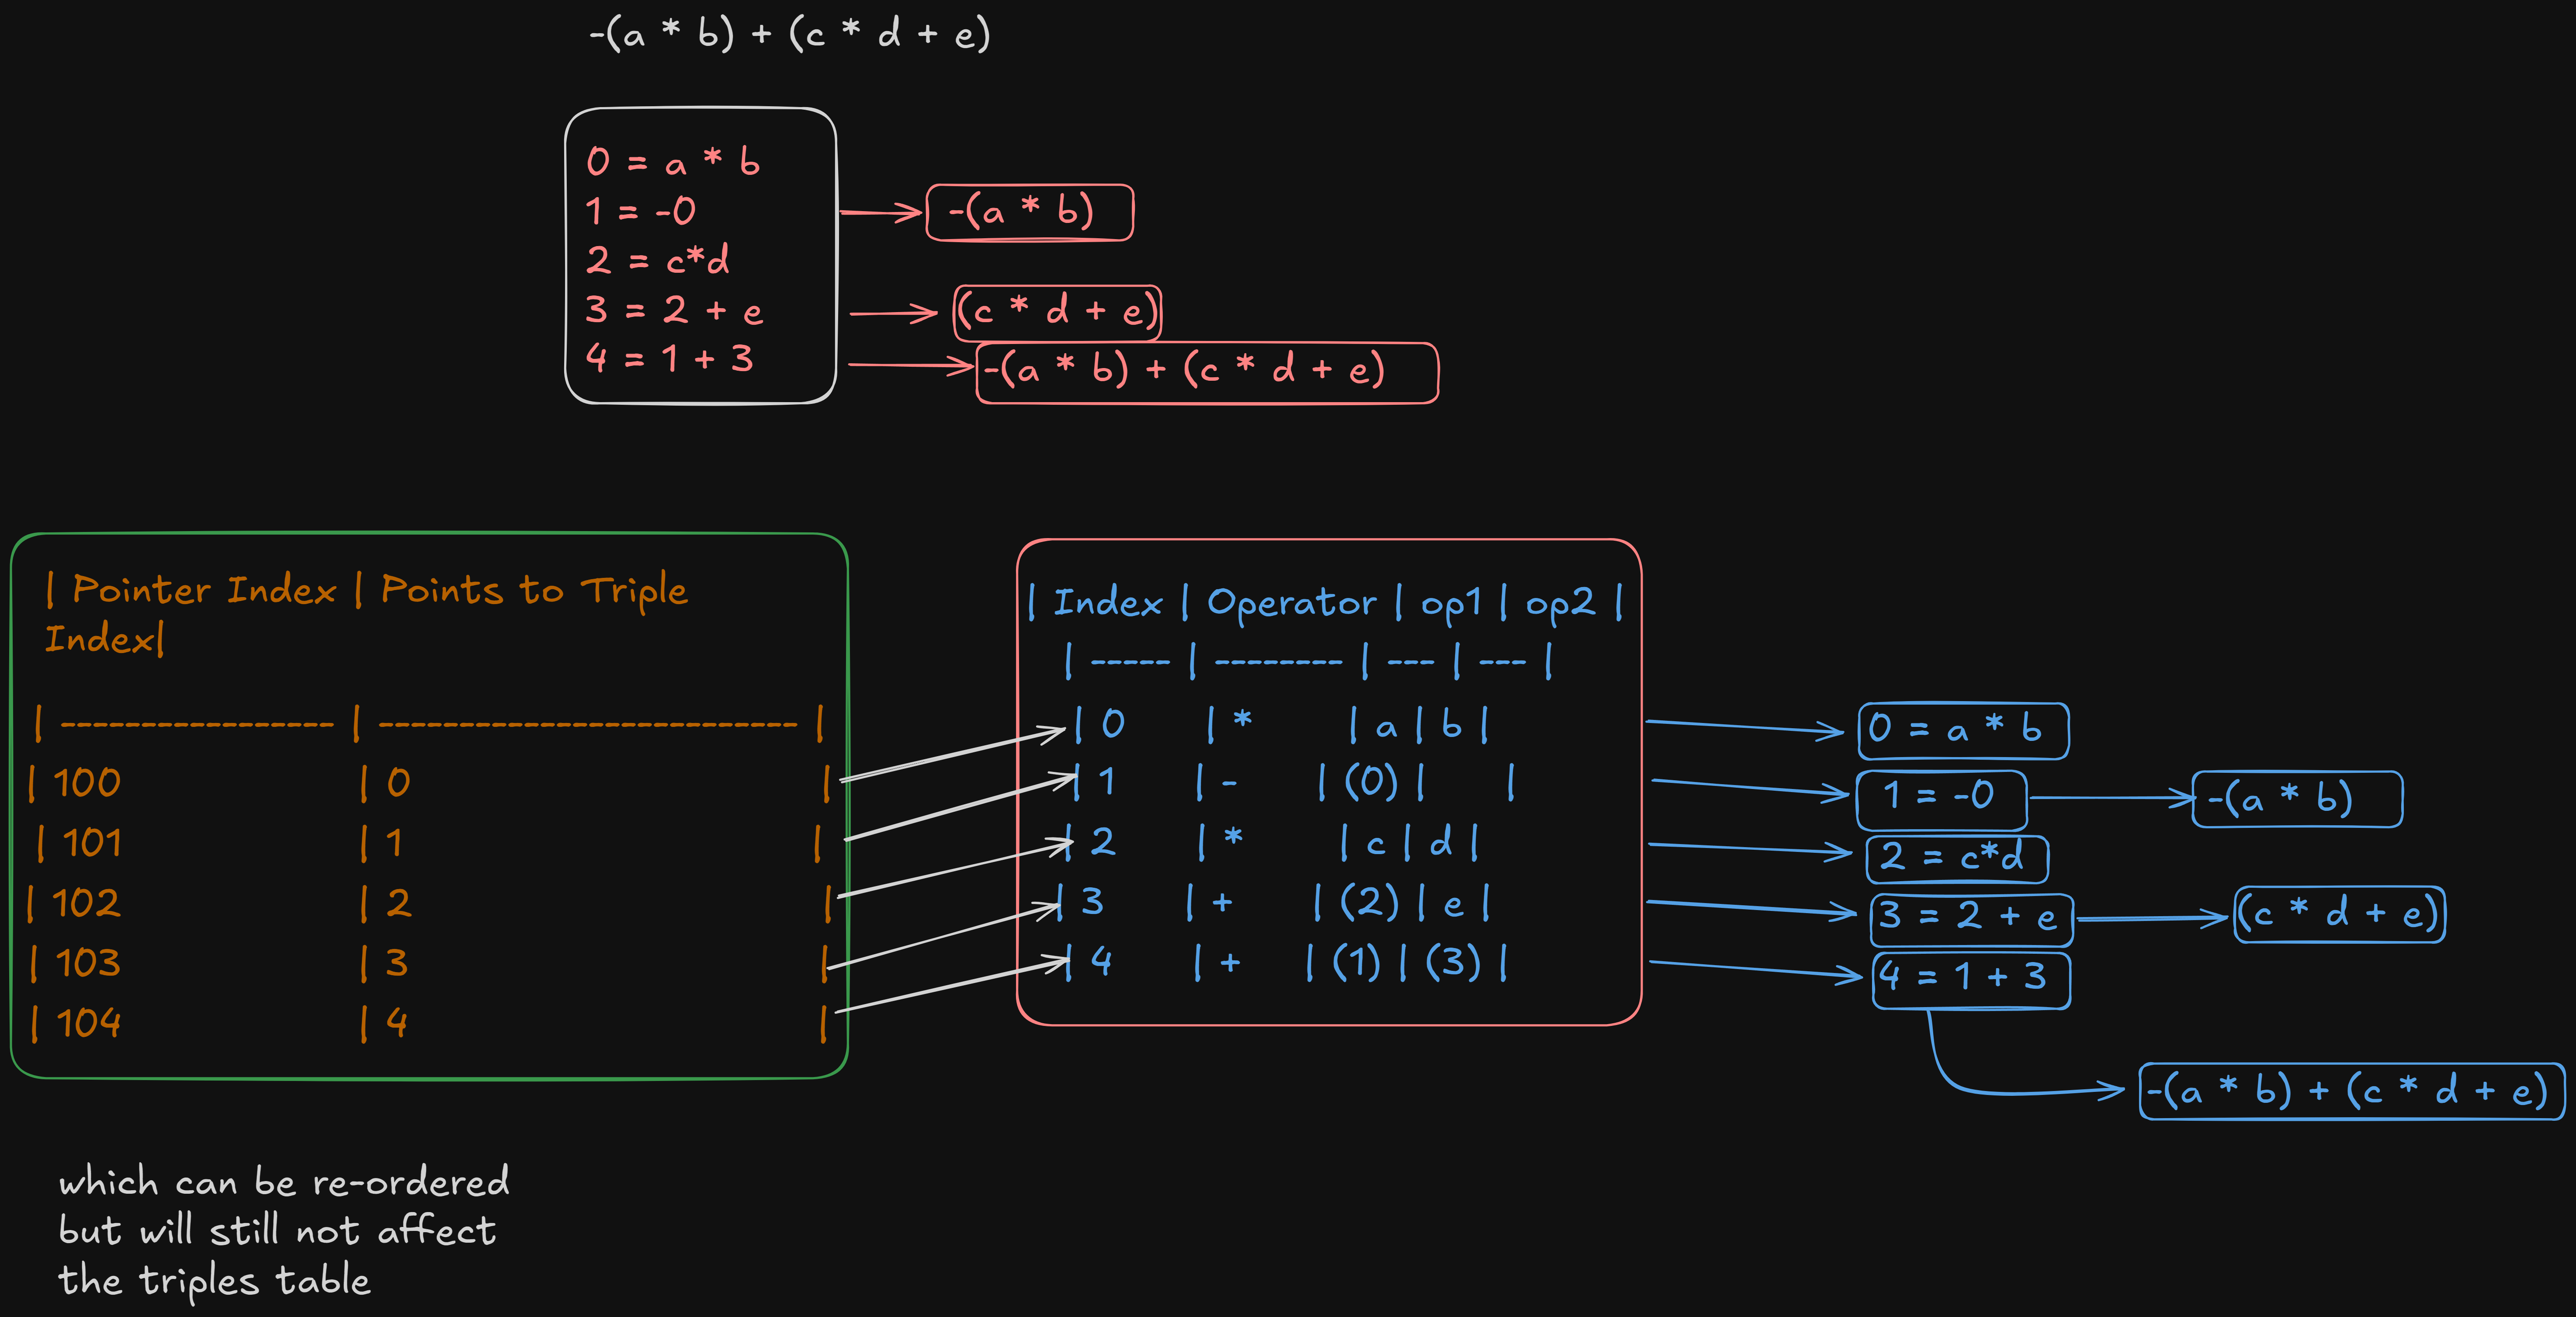2576x1317 pixels.
Task: Click the 'Pointer Index' header in orange table
Action: pos(204,590)
